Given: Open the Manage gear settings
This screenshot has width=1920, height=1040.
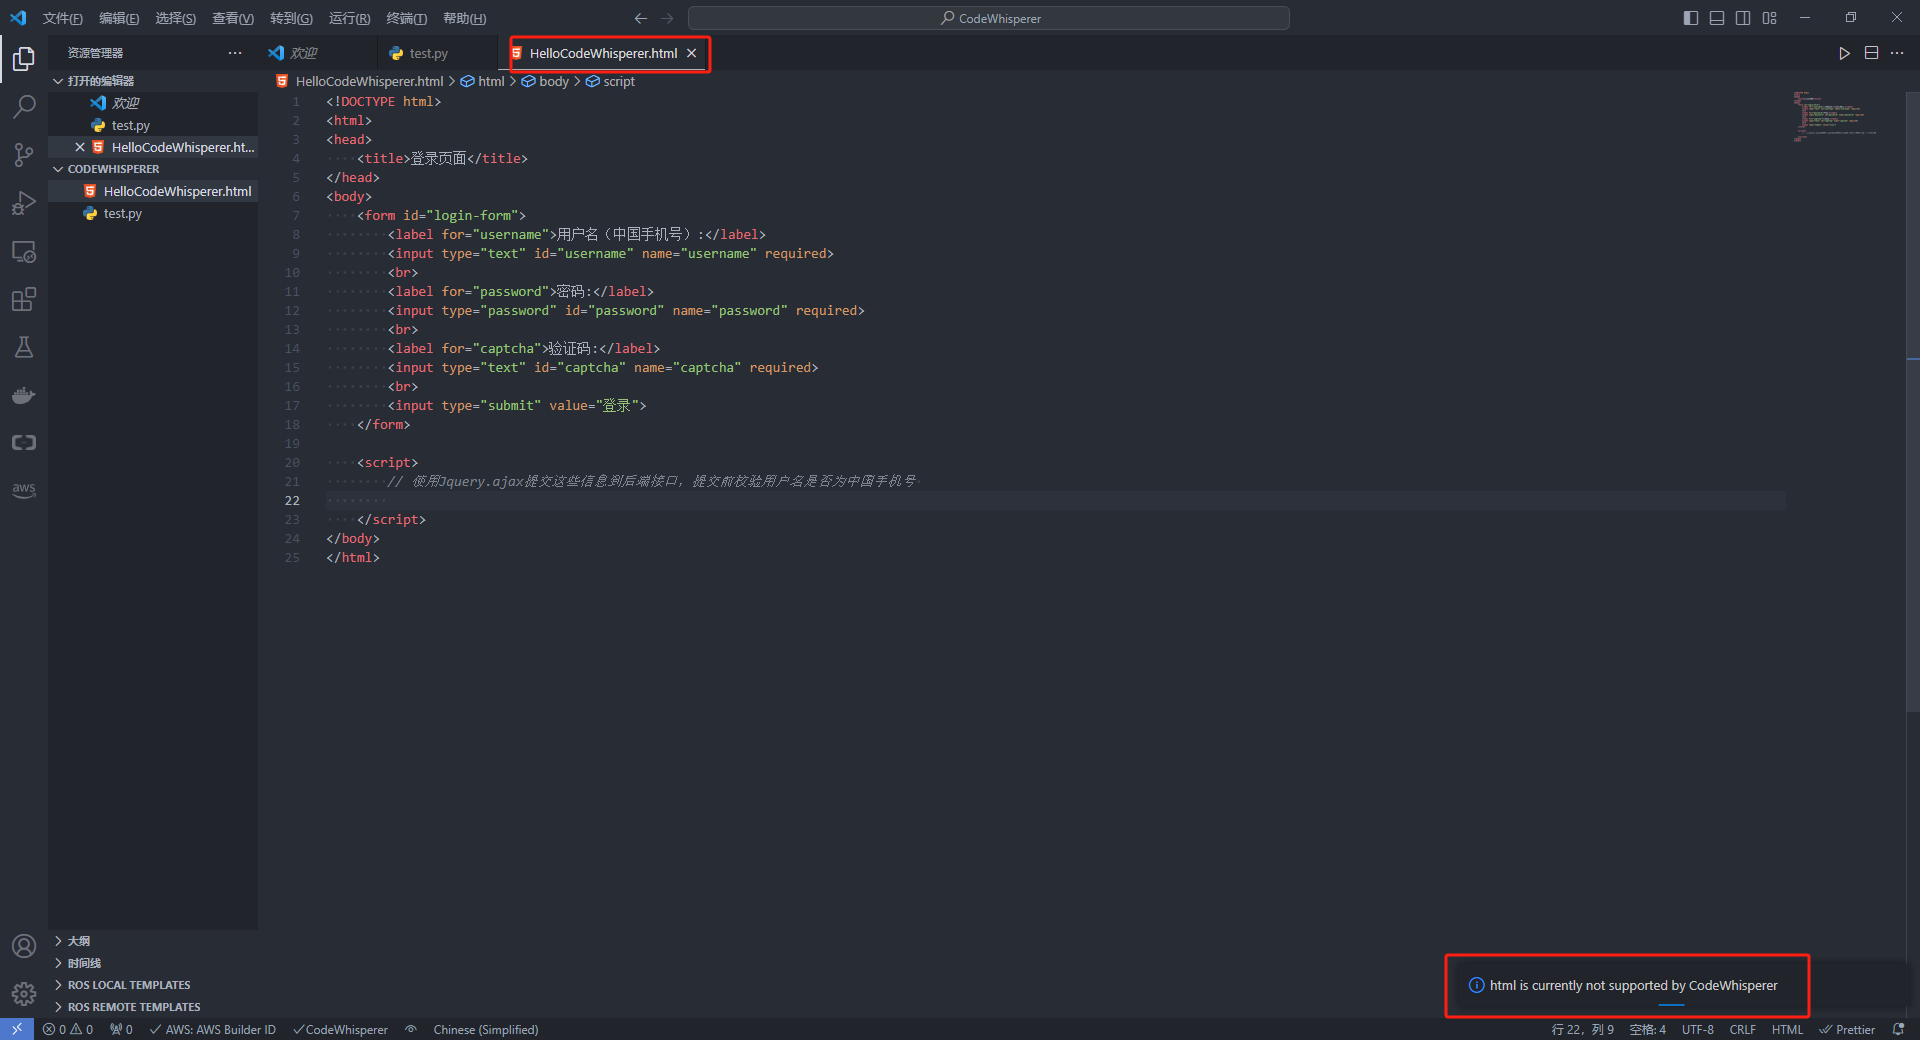Looking at the screenshot, I should pos(24,994).
